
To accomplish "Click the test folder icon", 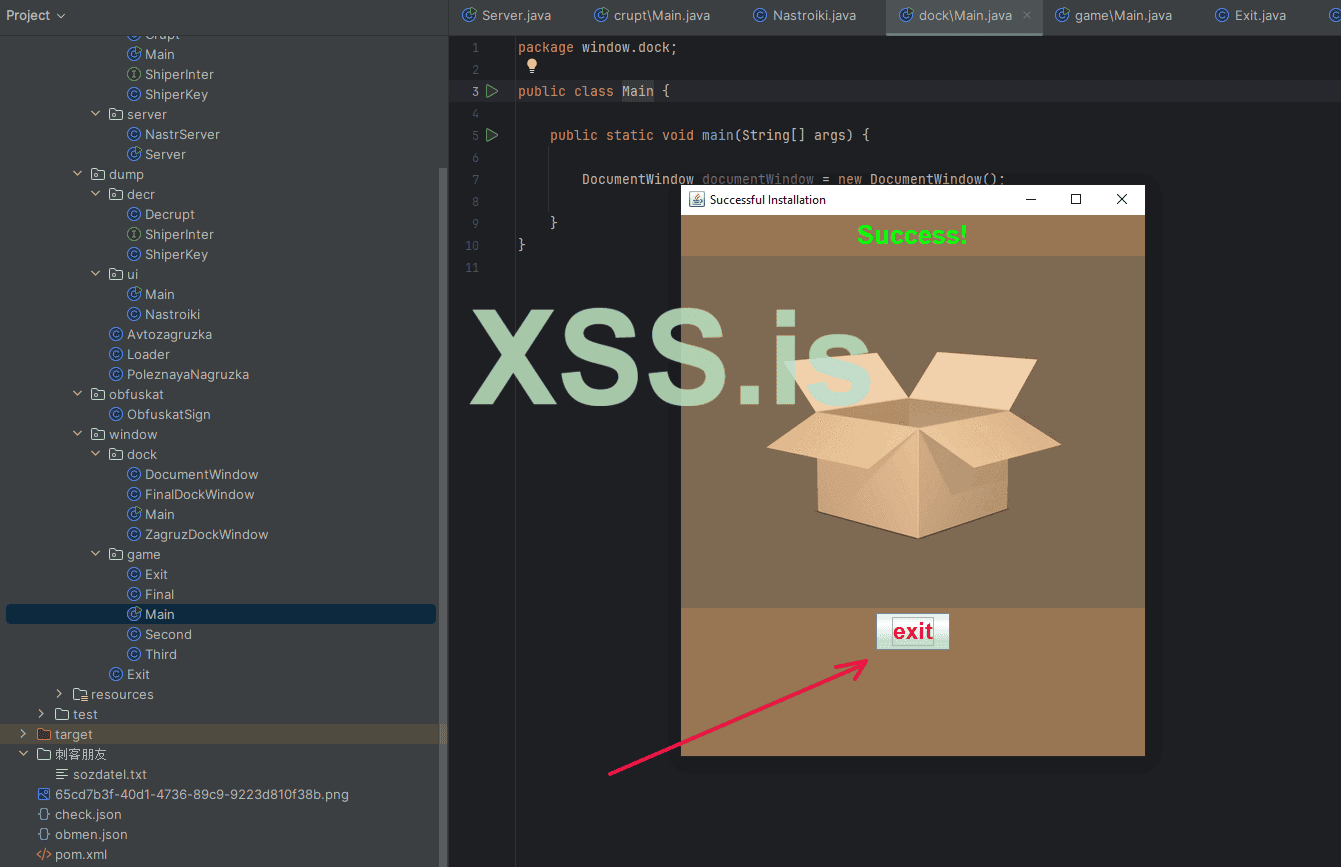I will click(62, 714).
